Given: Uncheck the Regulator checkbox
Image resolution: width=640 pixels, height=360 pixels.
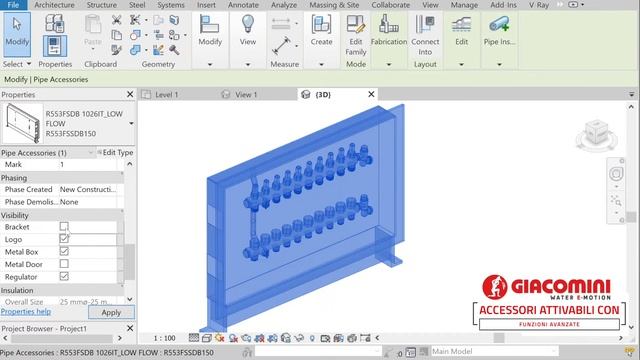Looking at the screenshot, I should pyautogui.click(x=64, y=276).
